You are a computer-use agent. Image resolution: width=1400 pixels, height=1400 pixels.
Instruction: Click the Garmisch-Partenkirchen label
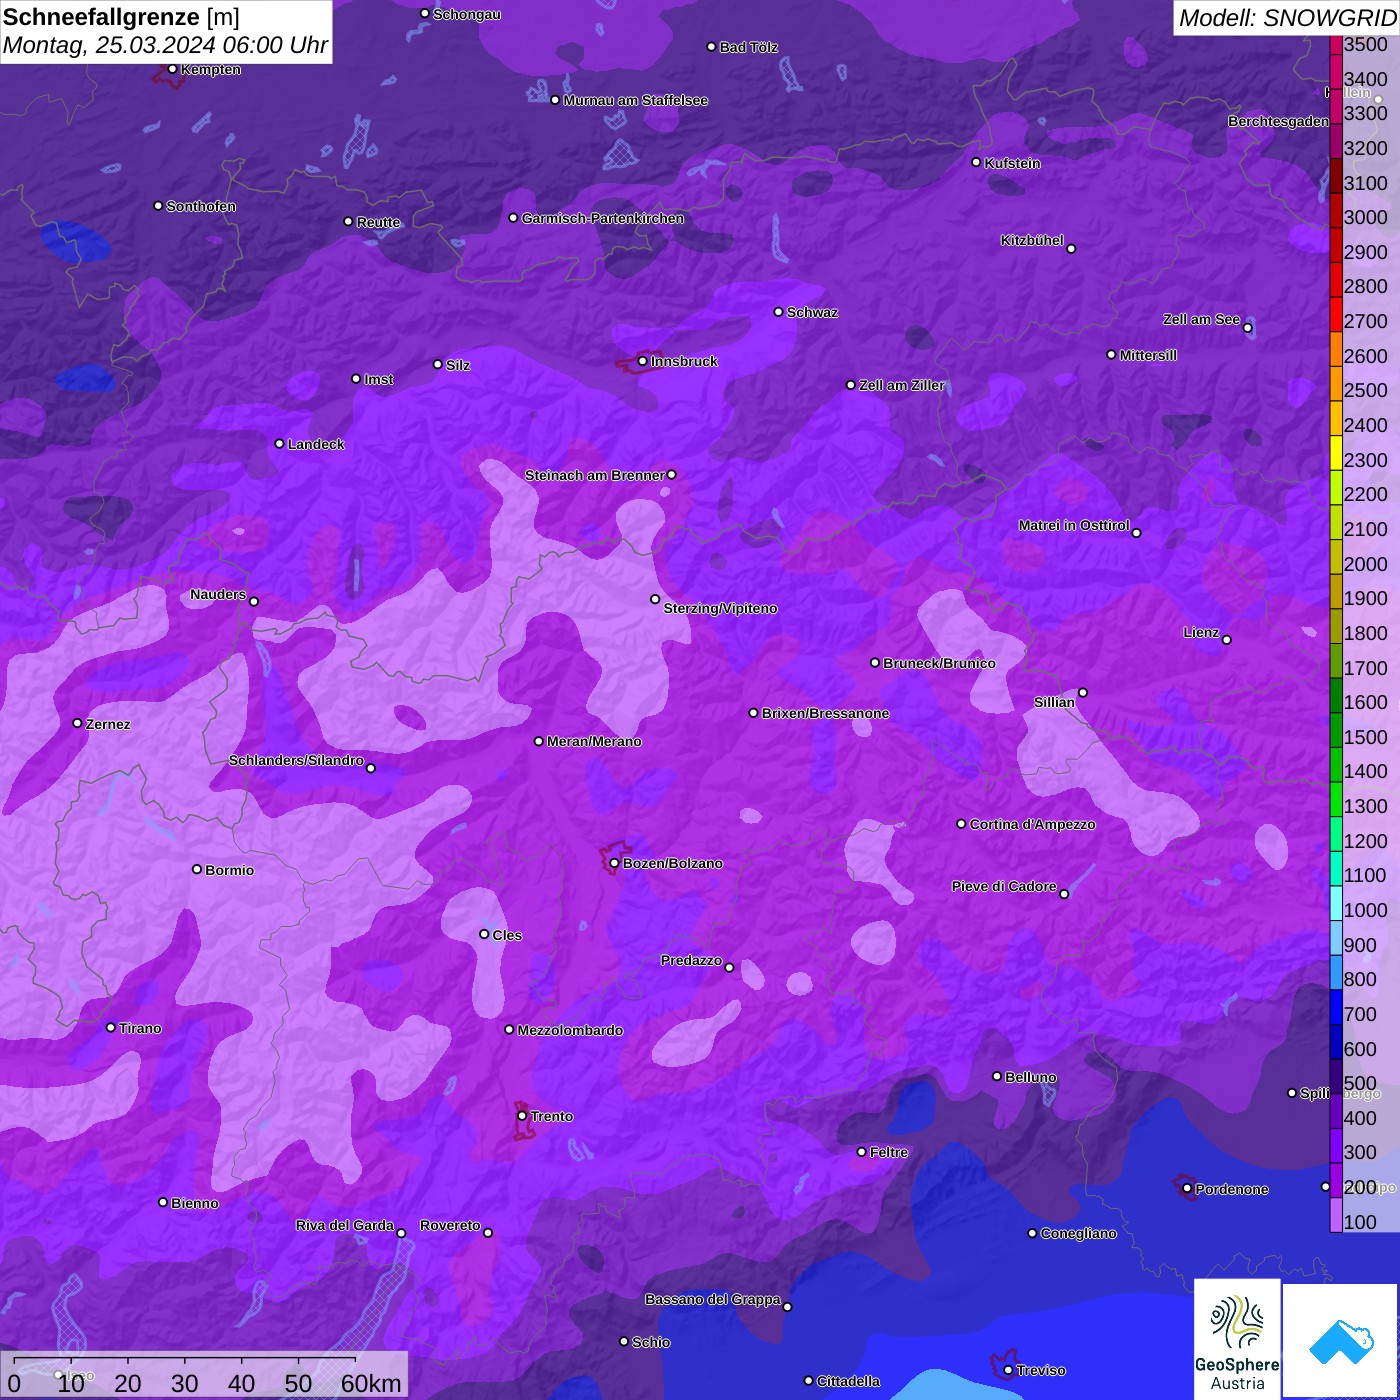(x=603, y=218)
